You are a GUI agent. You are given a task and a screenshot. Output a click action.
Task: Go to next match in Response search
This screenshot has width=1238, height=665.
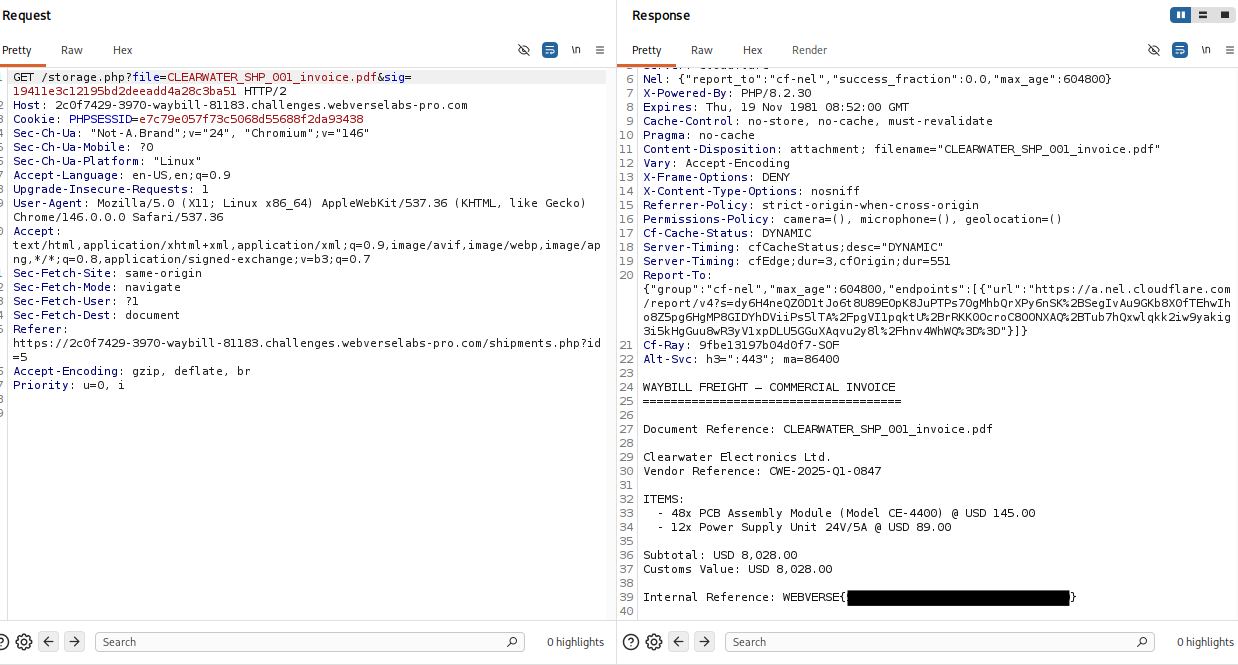[704, 642]
